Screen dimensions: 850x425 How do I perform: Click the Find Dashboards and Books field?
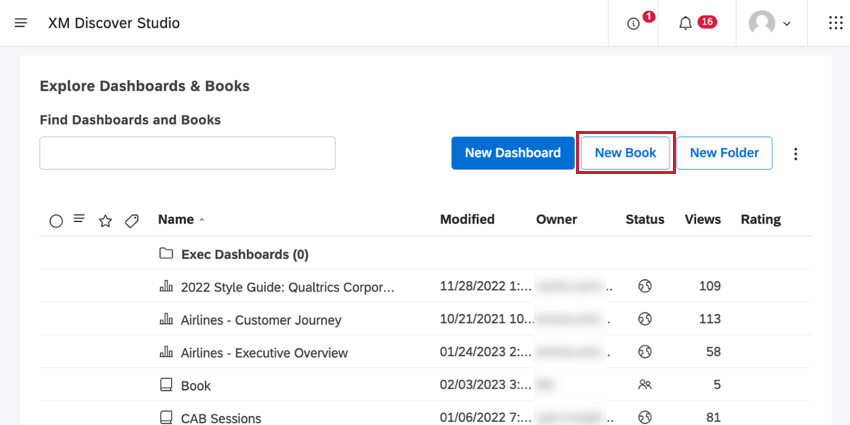coord(187,153)
